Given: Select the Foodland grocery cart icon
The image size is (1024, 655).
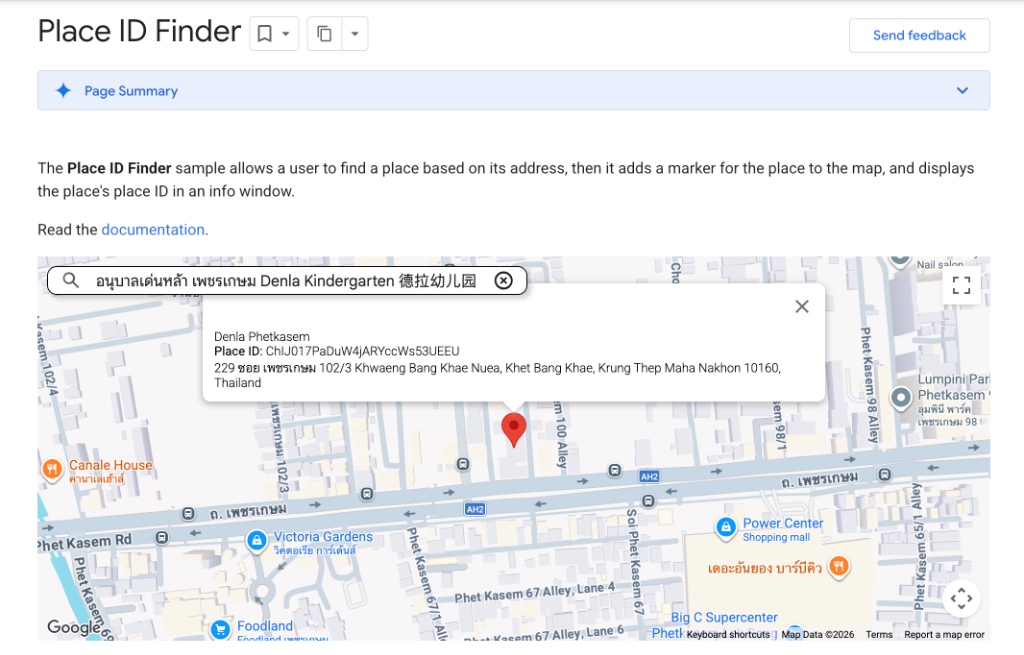Looking at the screenshot, I should tap(221, 630).
